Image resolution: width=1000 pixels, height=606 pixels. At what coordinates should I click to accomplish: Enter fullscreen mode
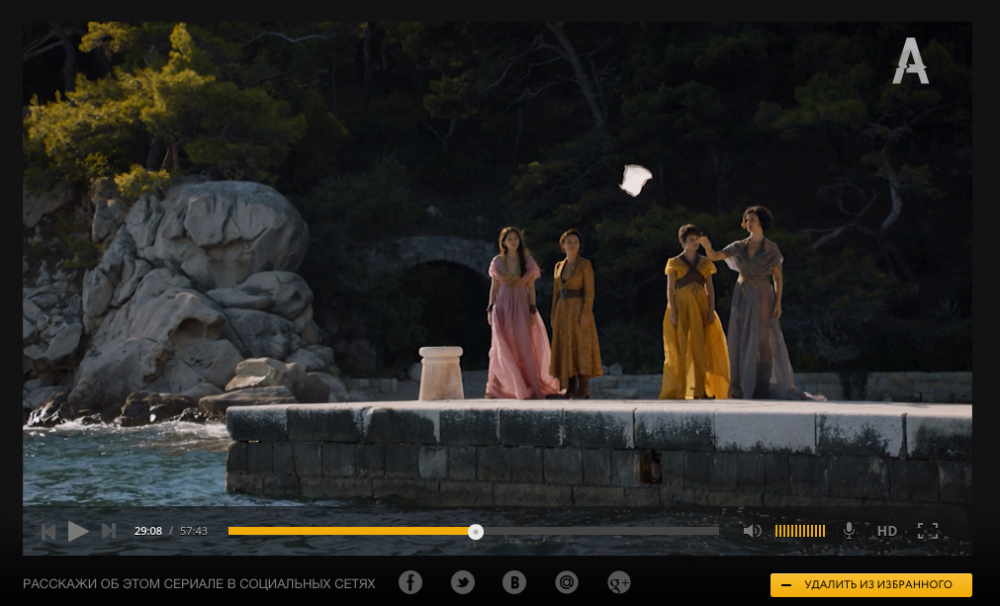927,531
